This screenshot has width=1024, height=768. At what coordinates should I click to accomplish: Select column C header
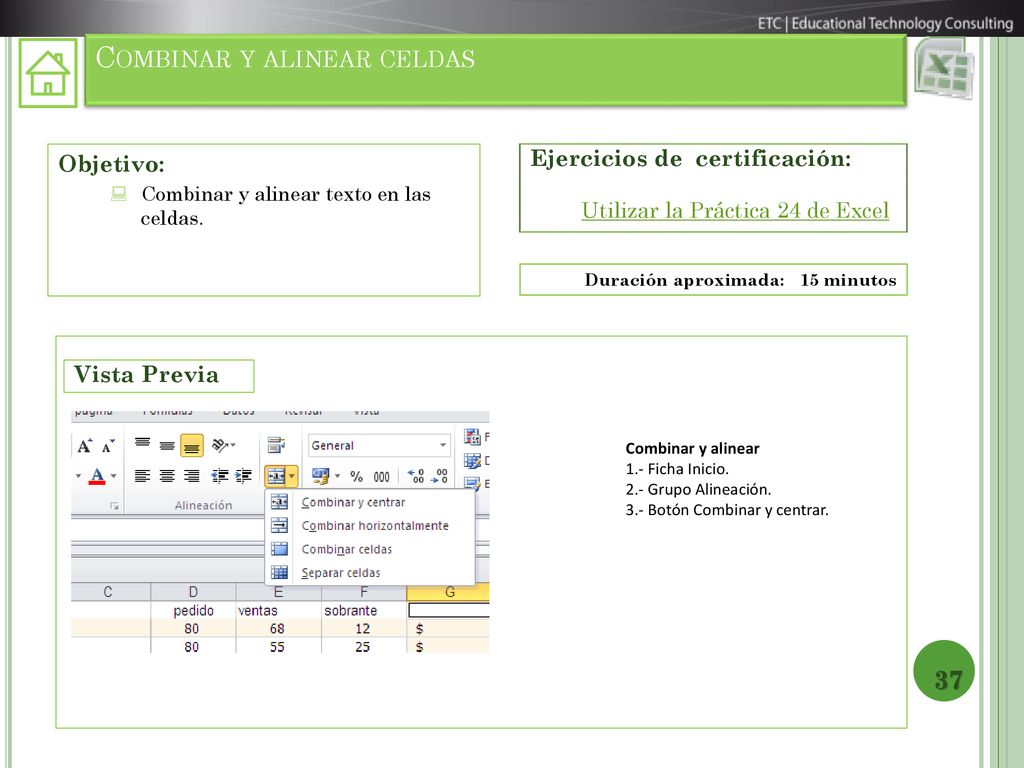(x=110, y=592)
